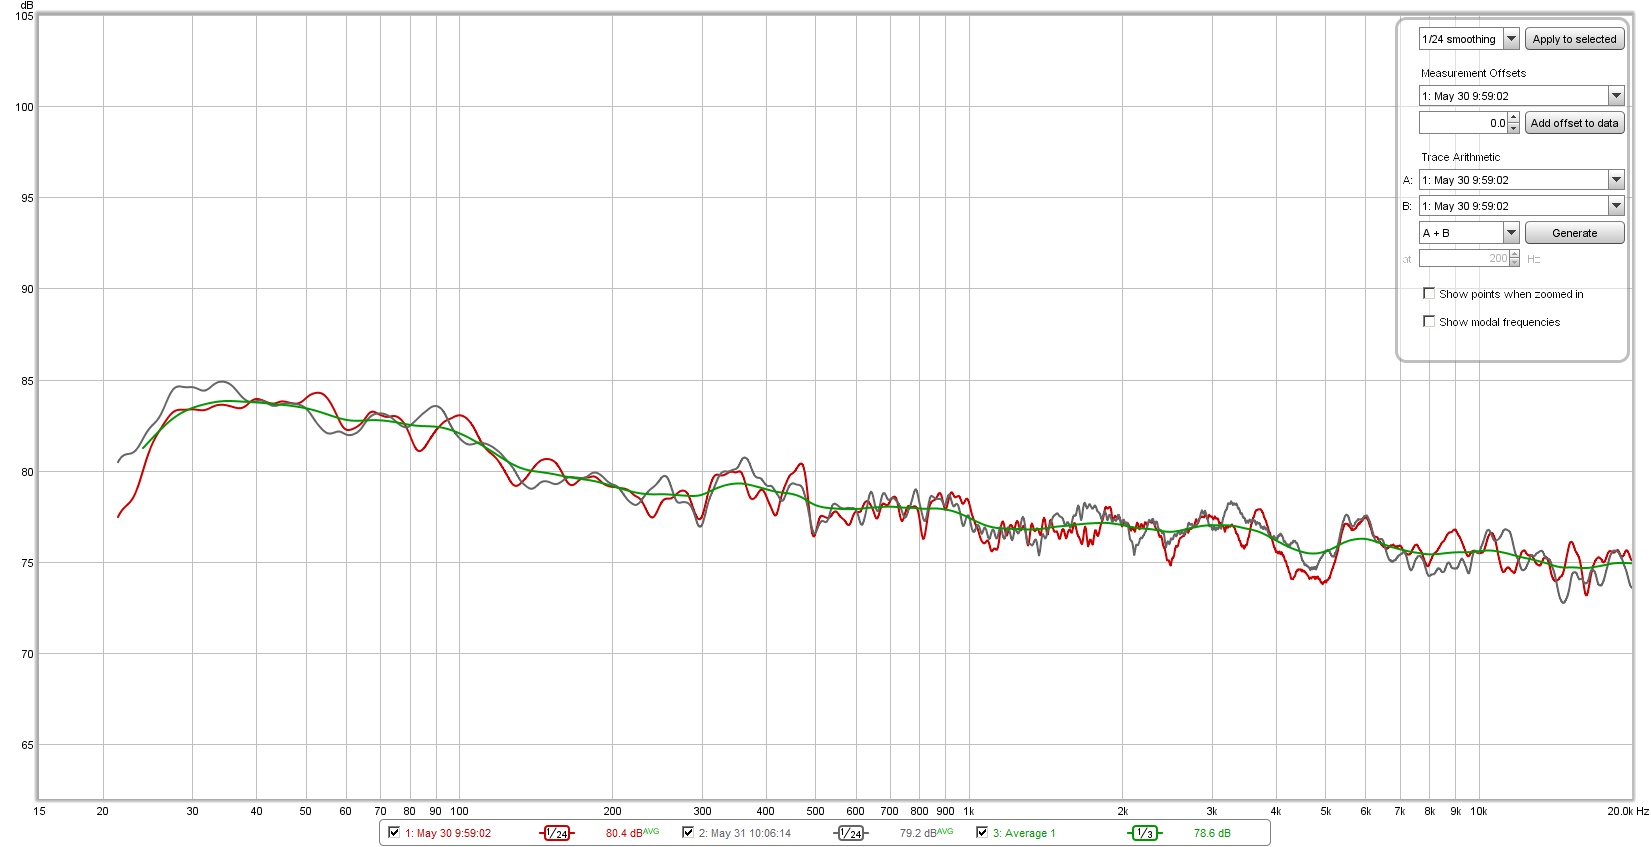1651x847 pixels.
Task: Hide the May 31 10:06:14 trace
Action: pyautogui.click(x=688, y=832)
